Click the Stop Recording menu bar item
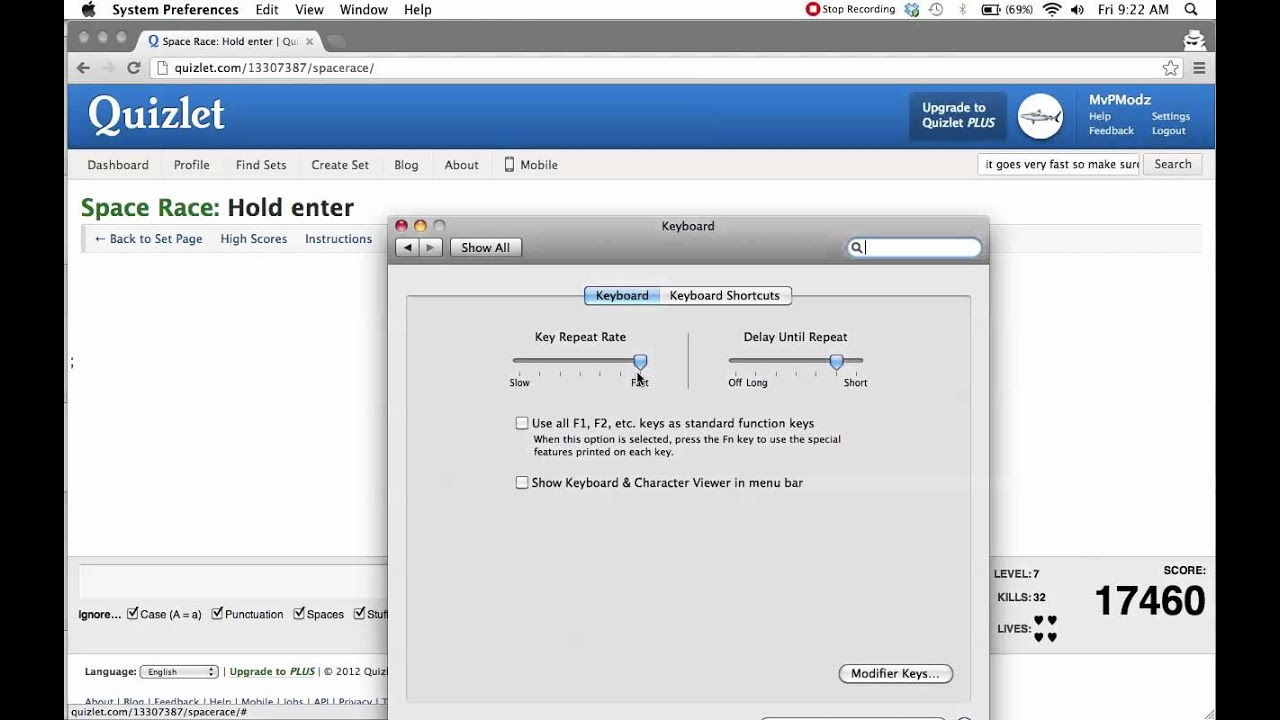Viewport: 1280px width, 720px height. (x=850, y=10)
